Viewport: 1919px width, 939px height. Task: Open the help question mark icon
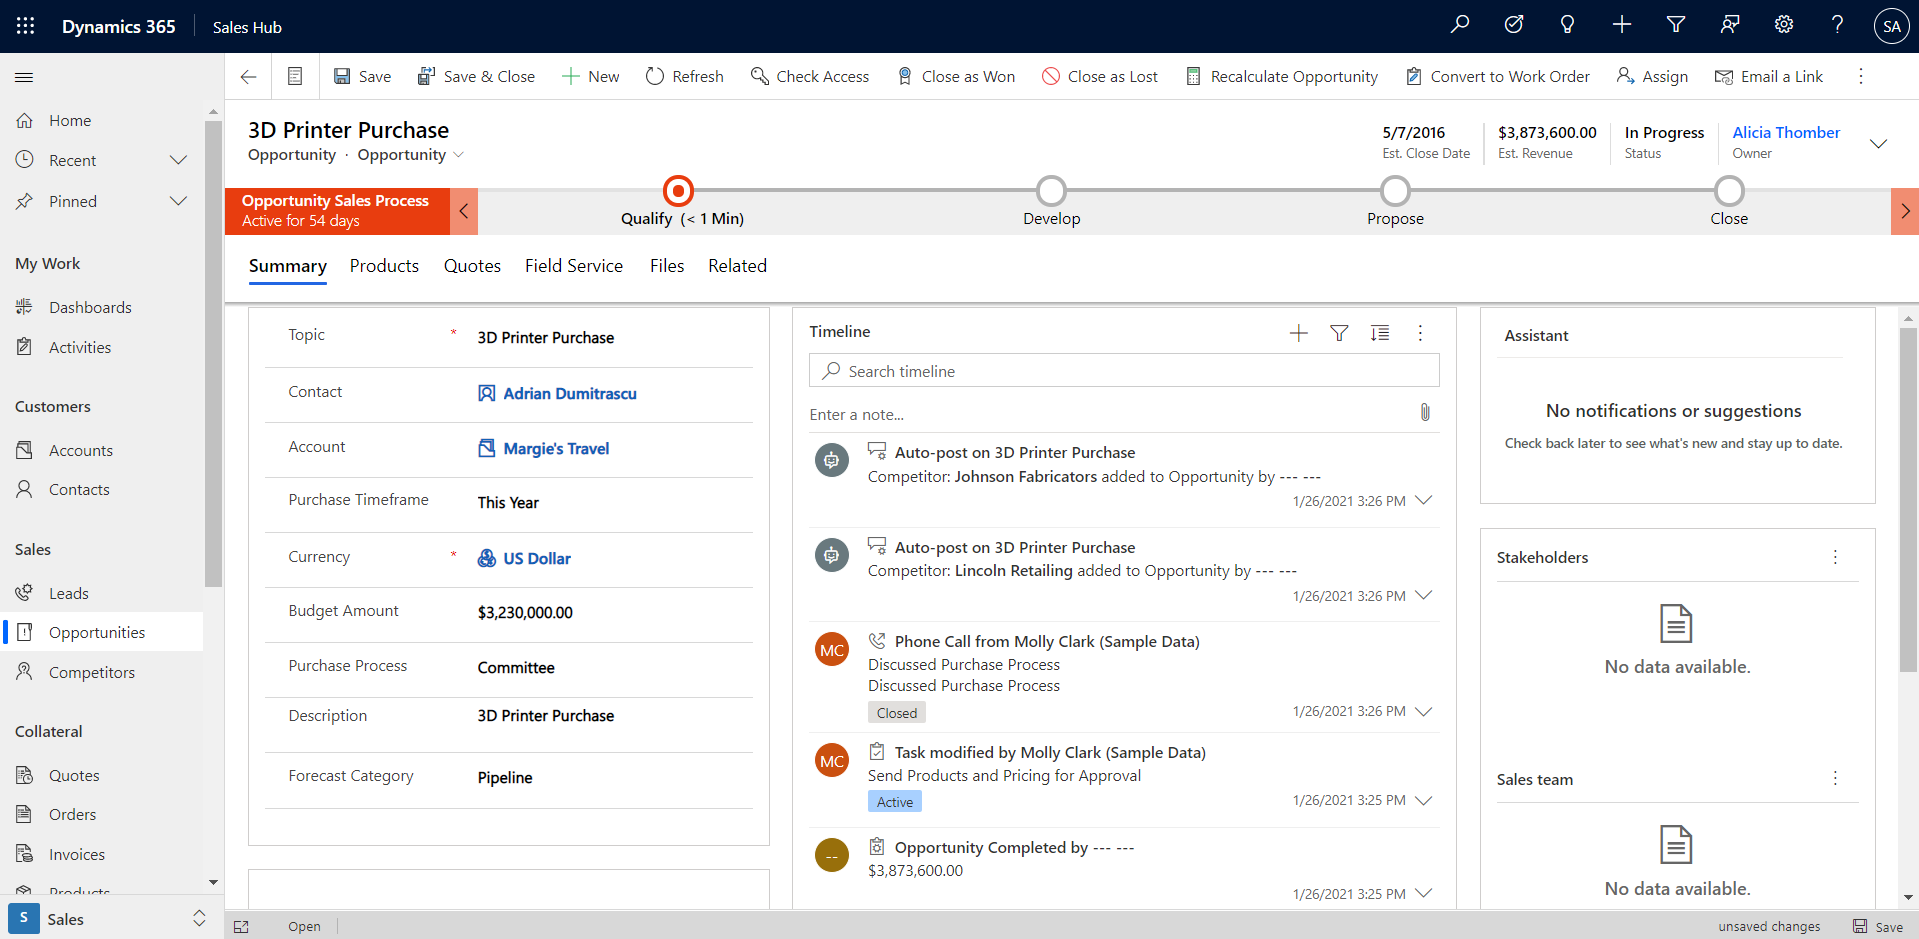[x=1837, y=25]
